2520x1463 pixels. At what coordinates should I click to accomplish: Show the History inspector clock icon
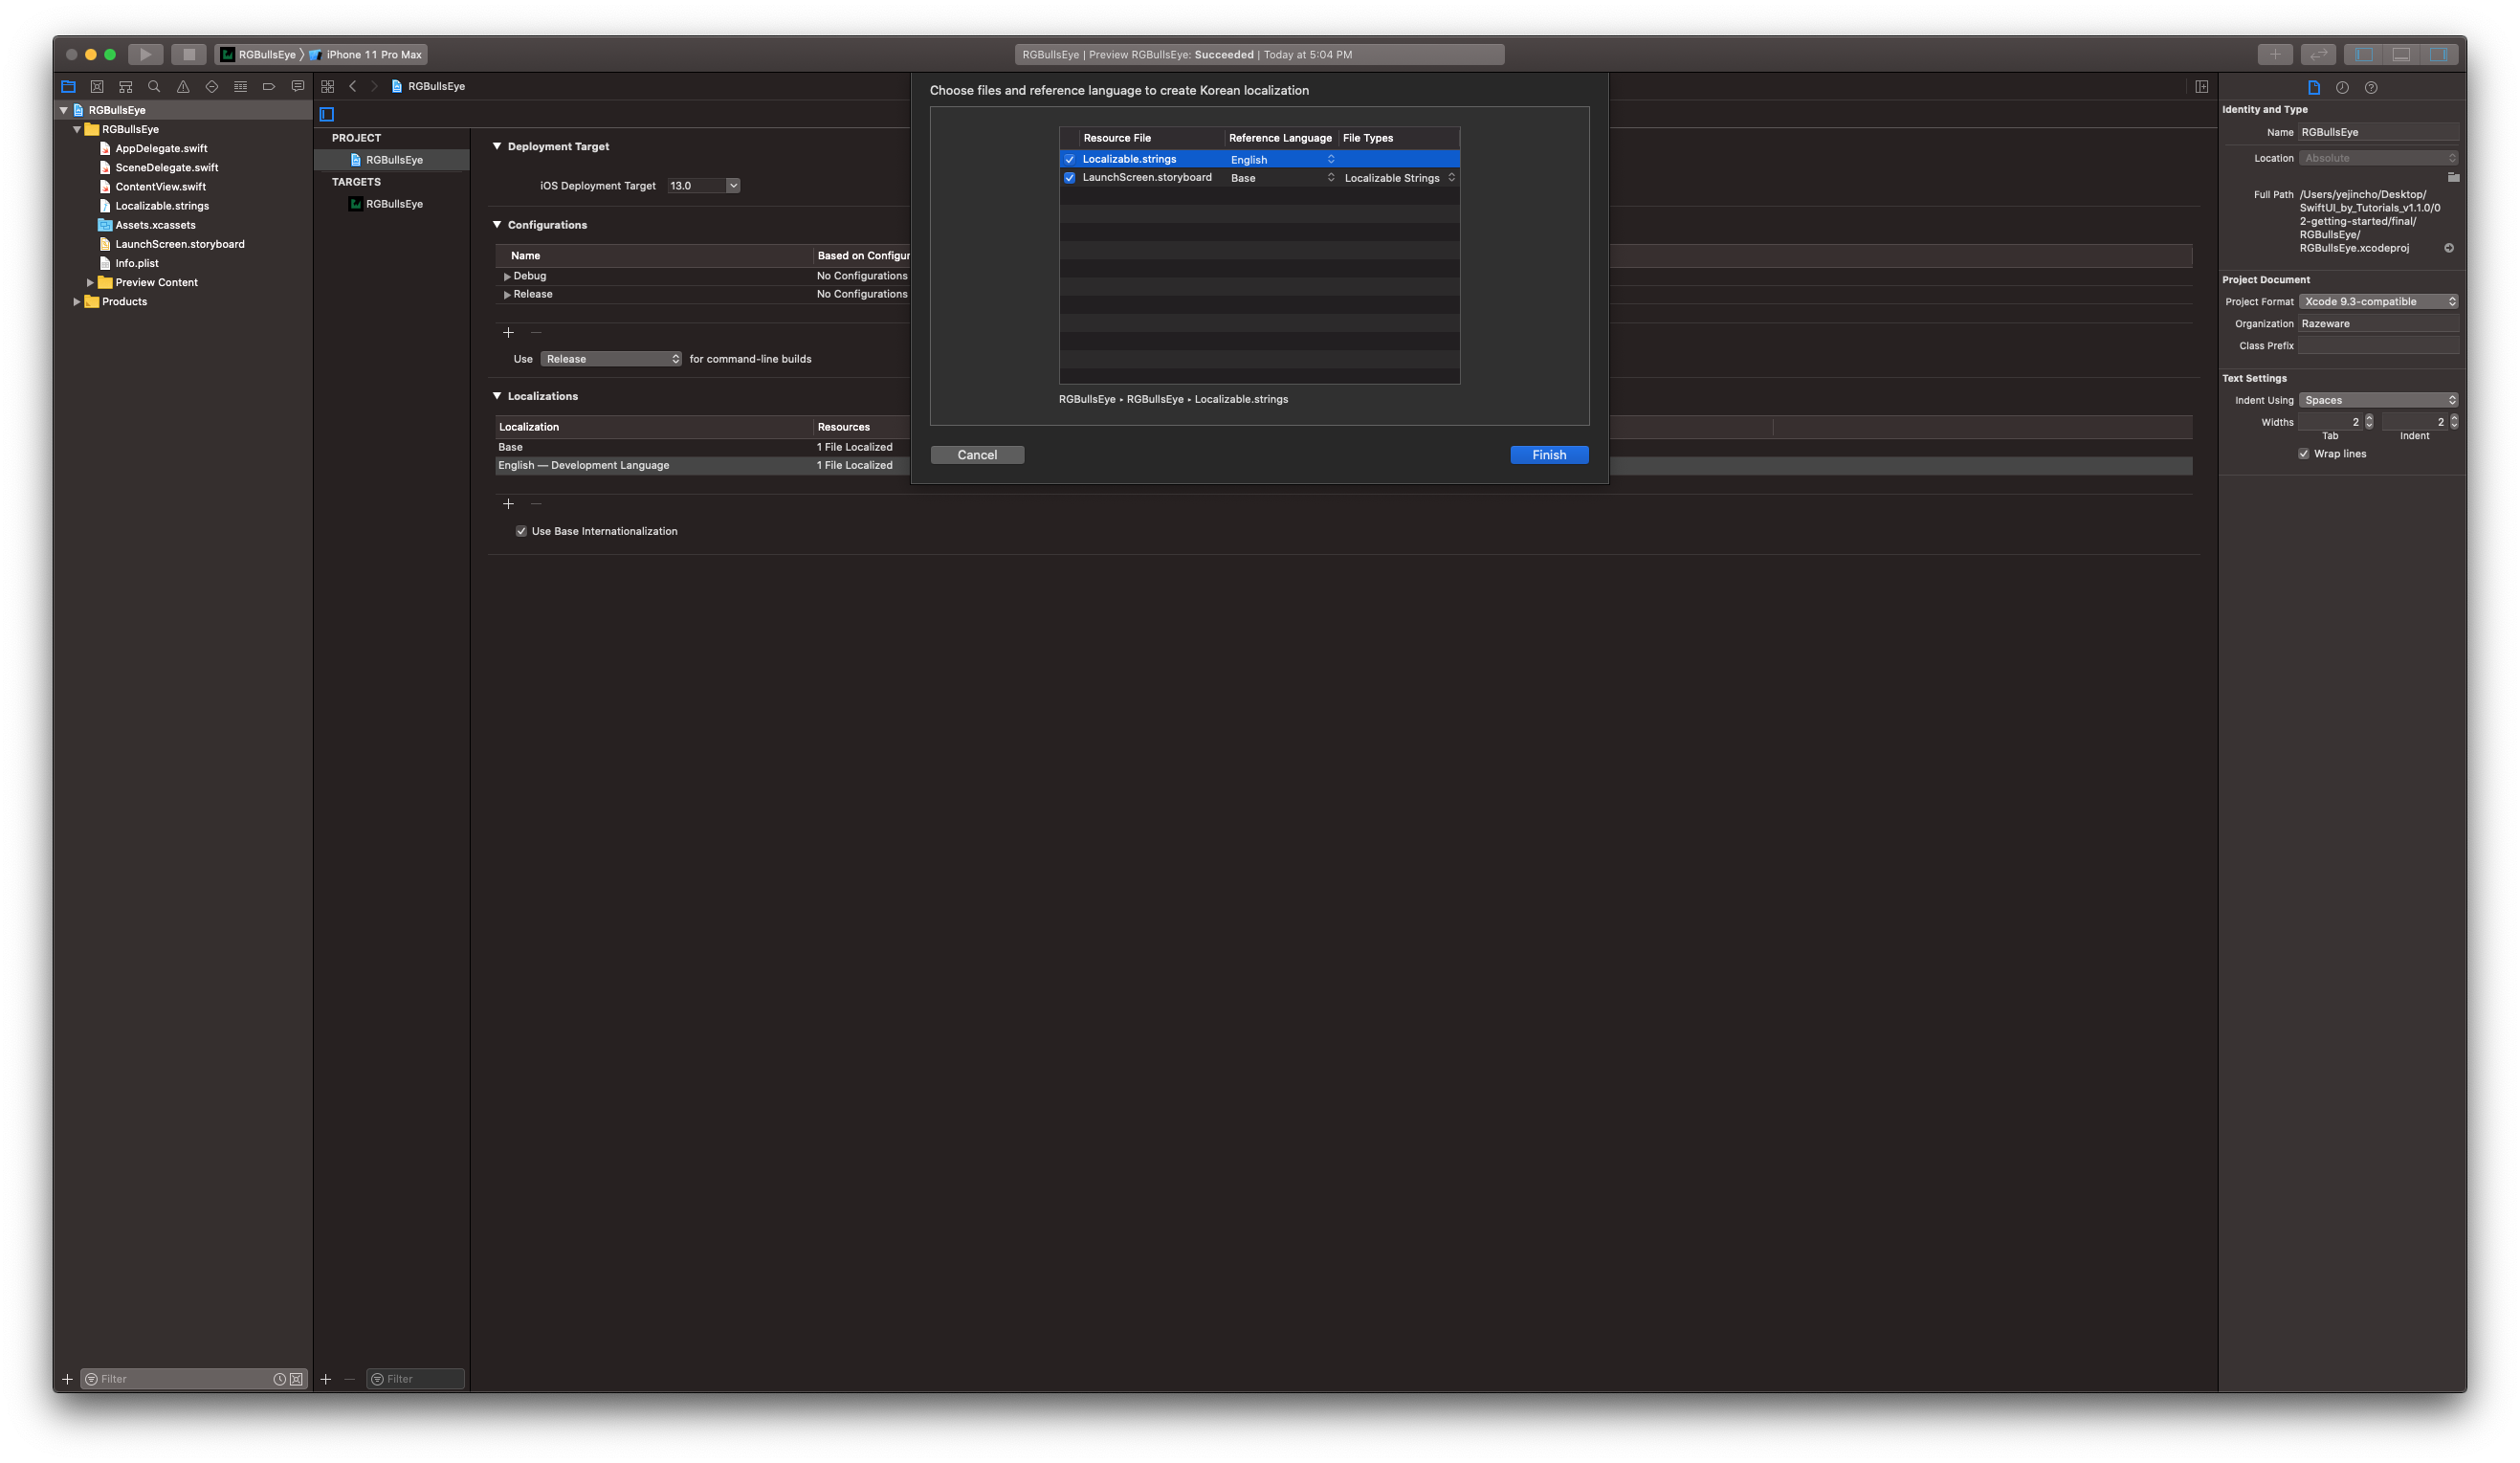[x=2342, y=88]
